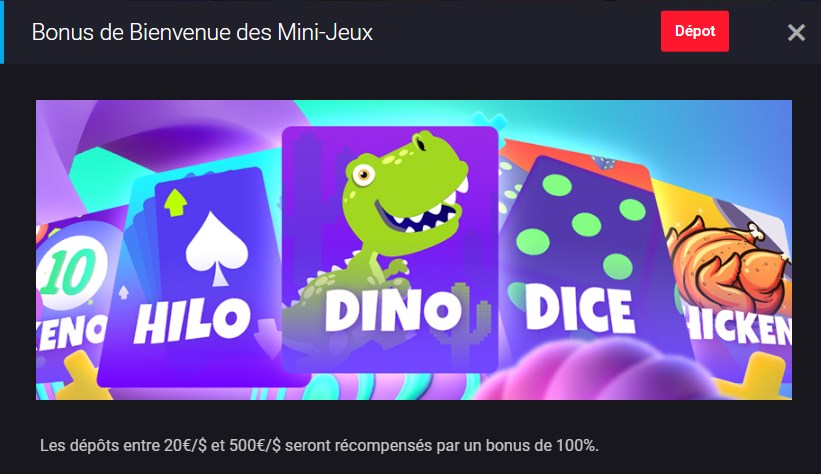This screenshot has width=821, height=474.
Task: Click the Bonus de Bienvenue des Mini-Jeux title
Action: point(202,32)
